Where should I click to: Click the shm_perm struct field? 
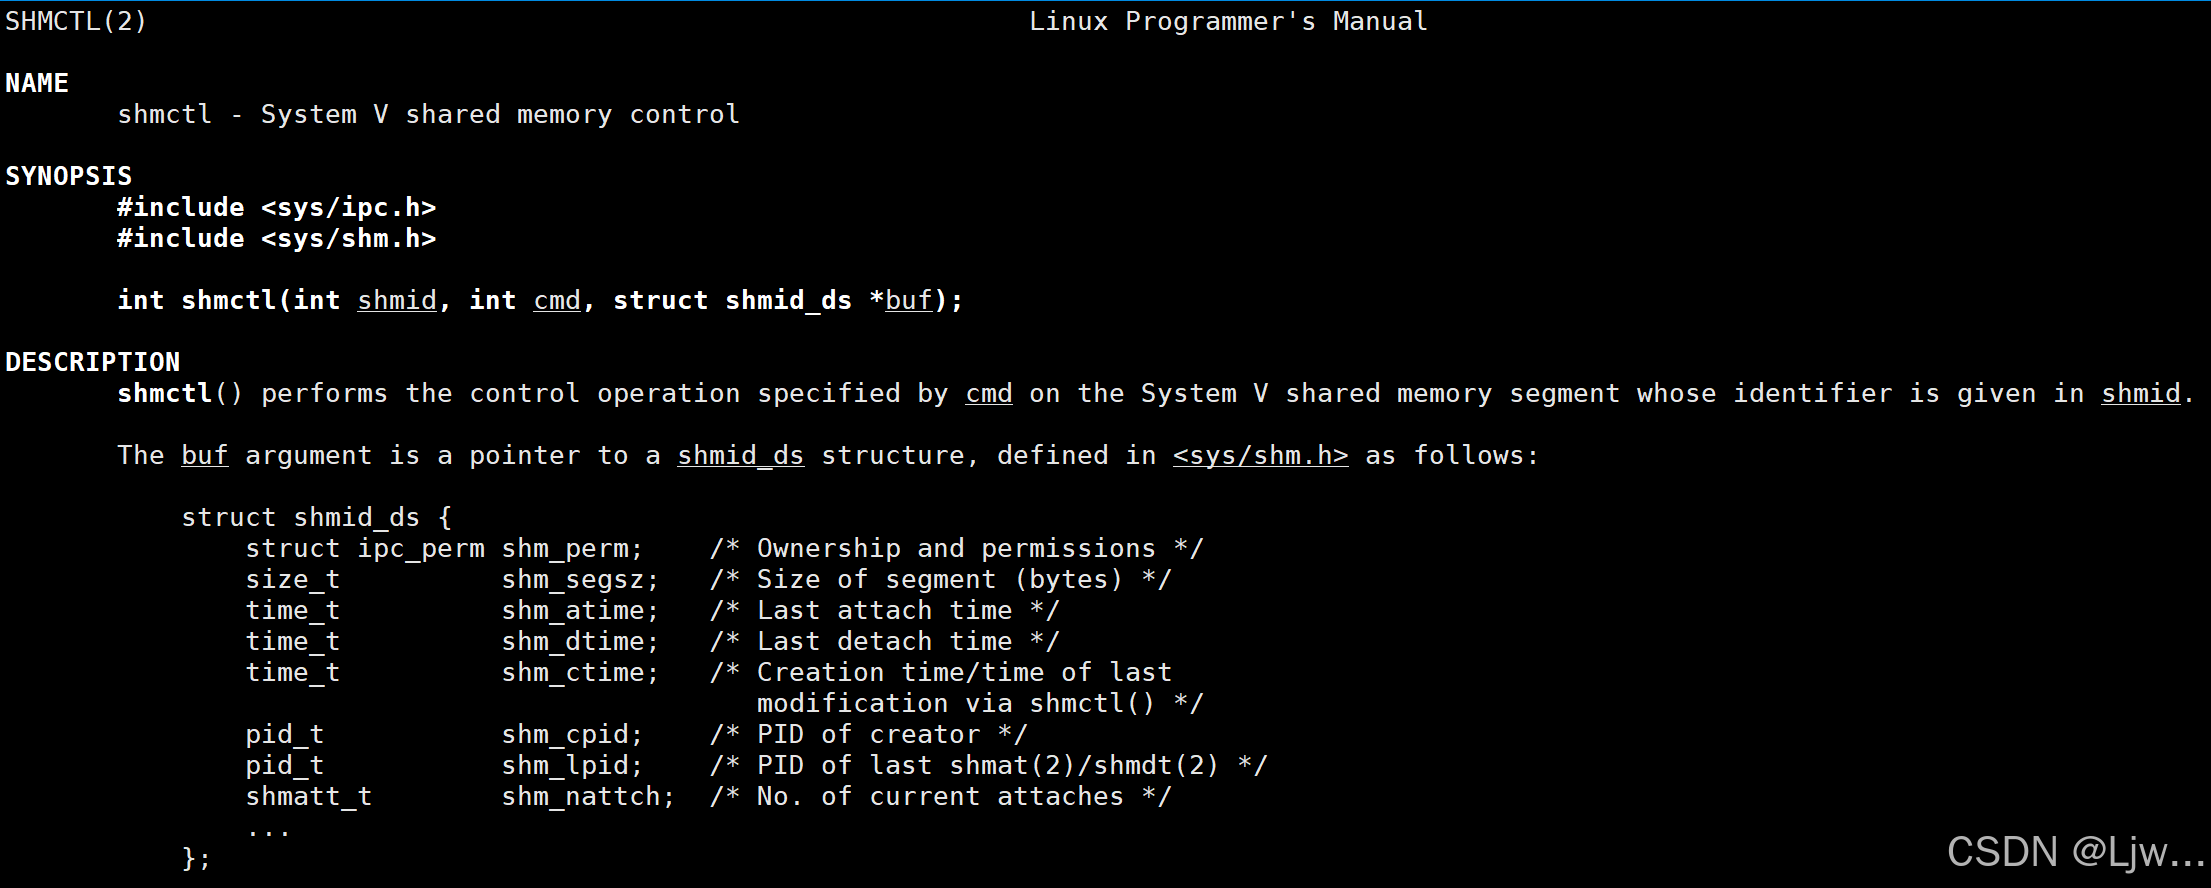pyautogui.click(x=571, y=548)
